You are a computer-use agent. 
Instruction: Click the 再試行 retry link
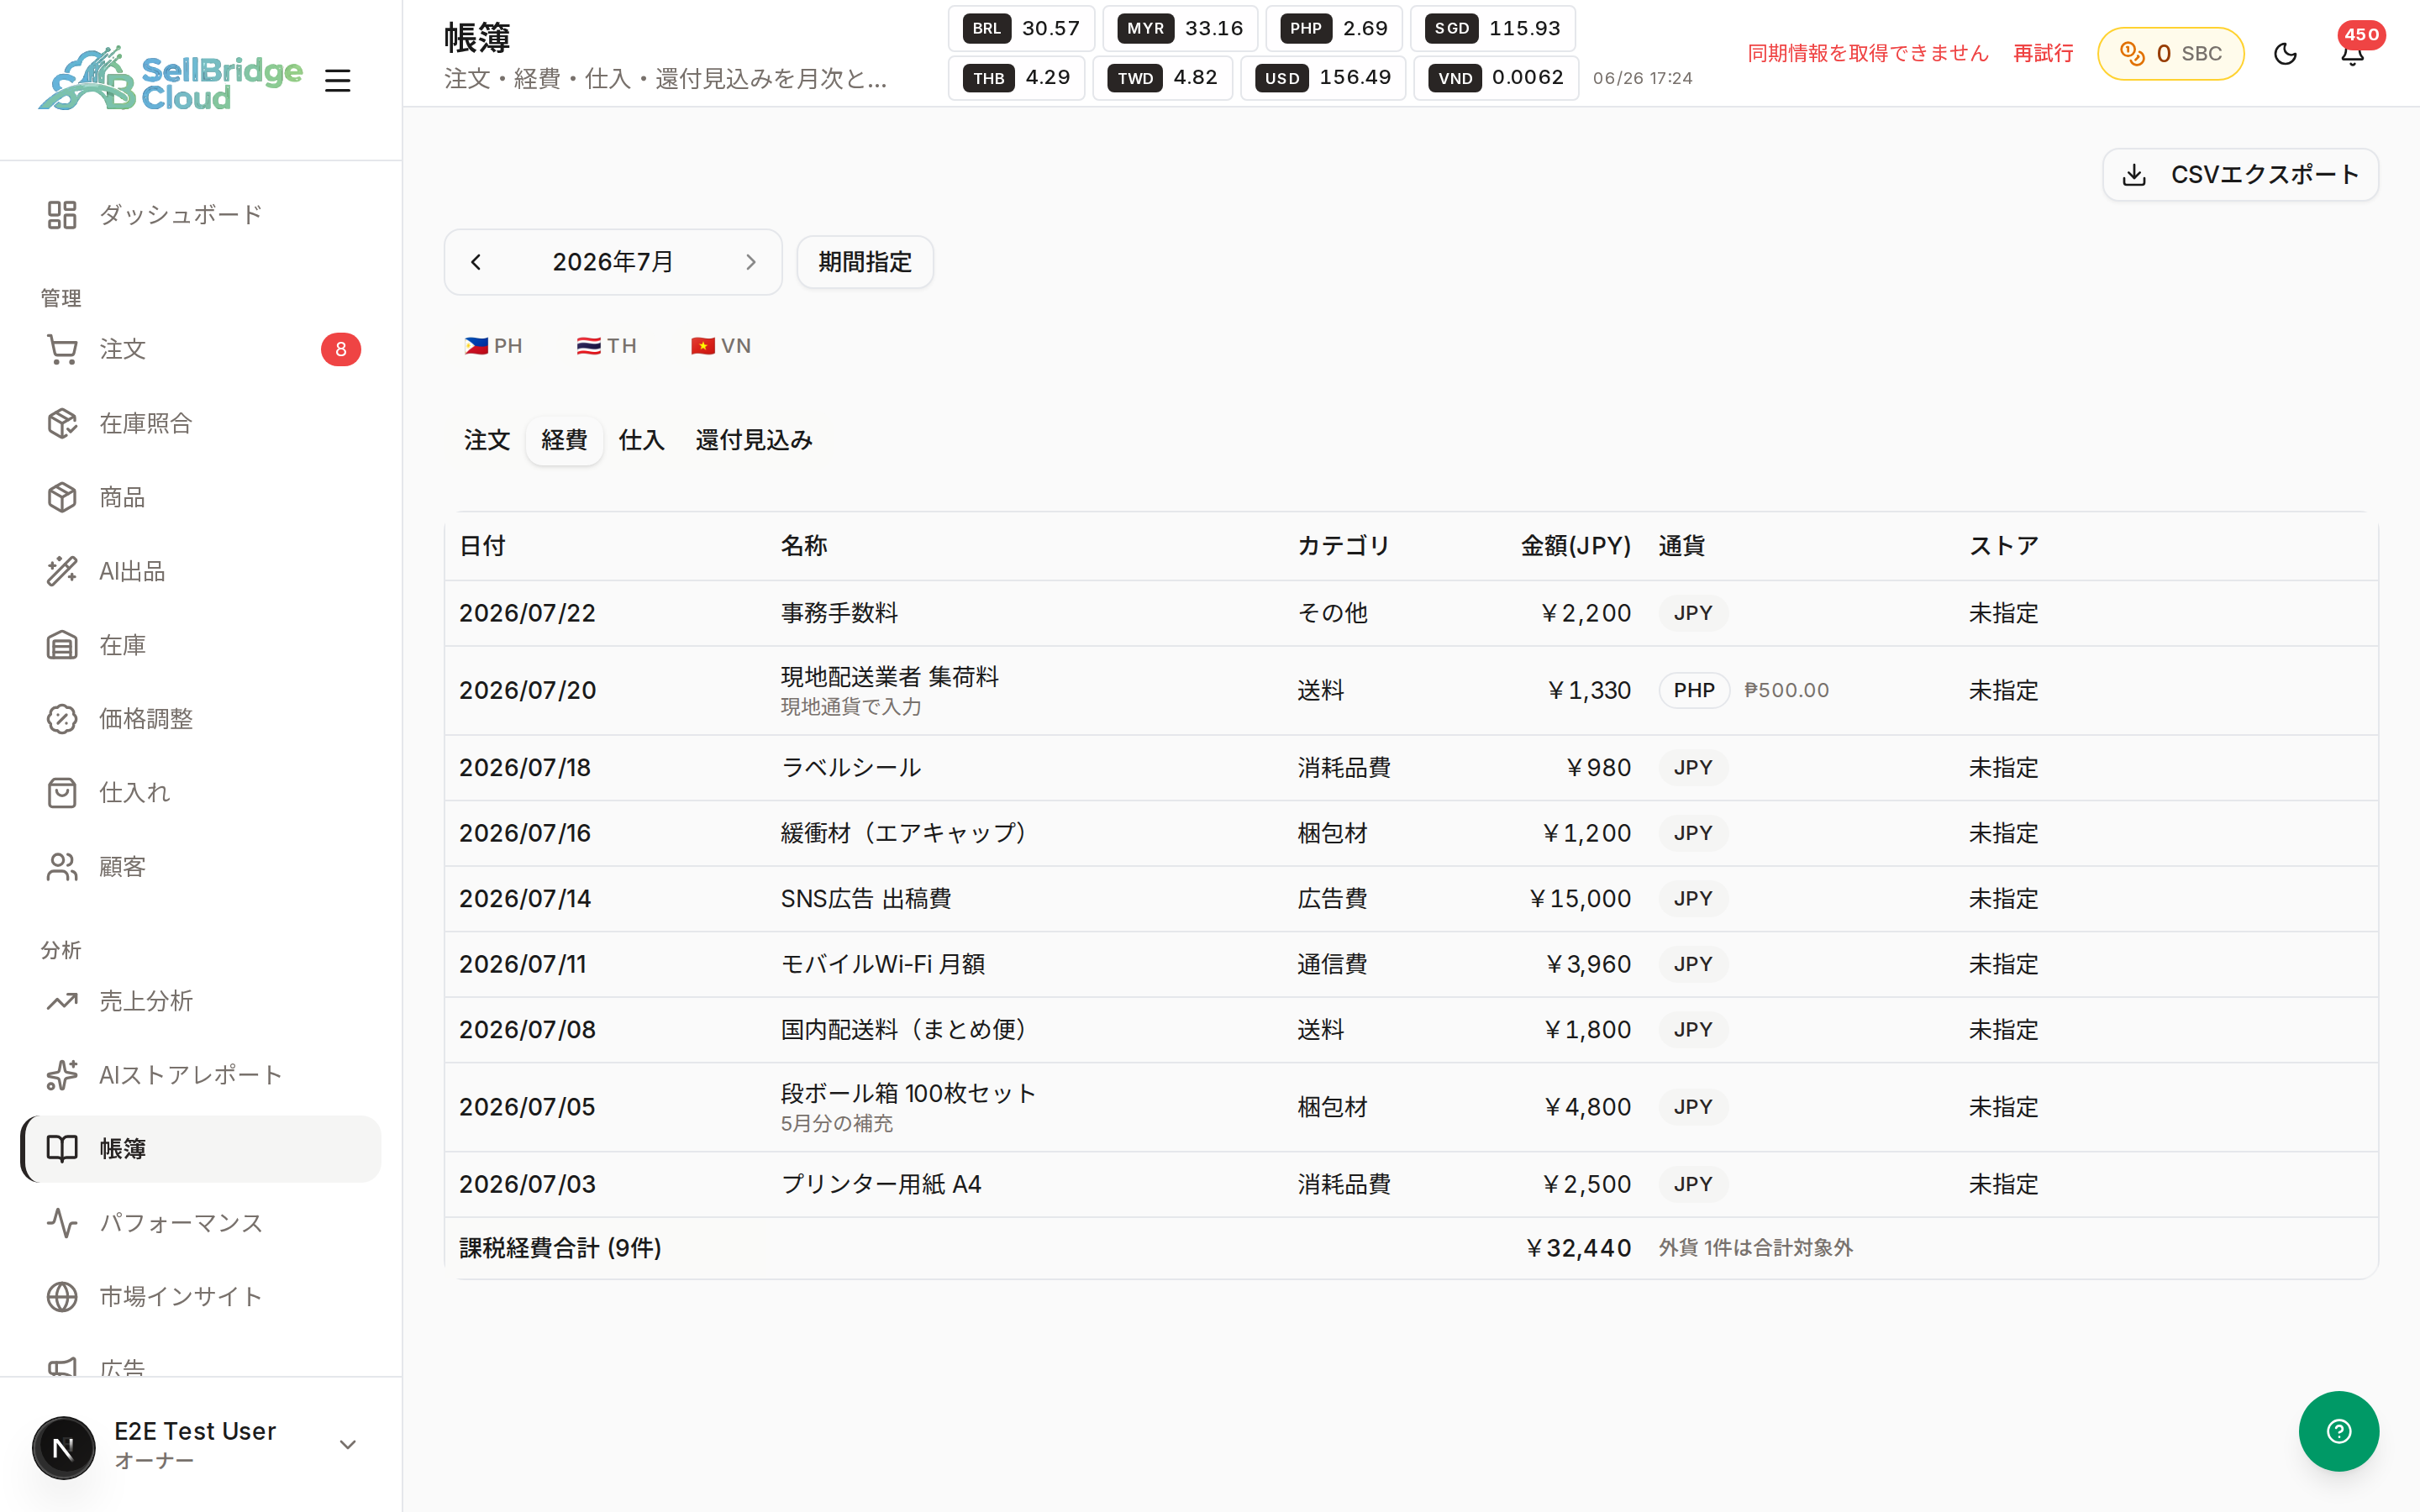pos(2043,53)
